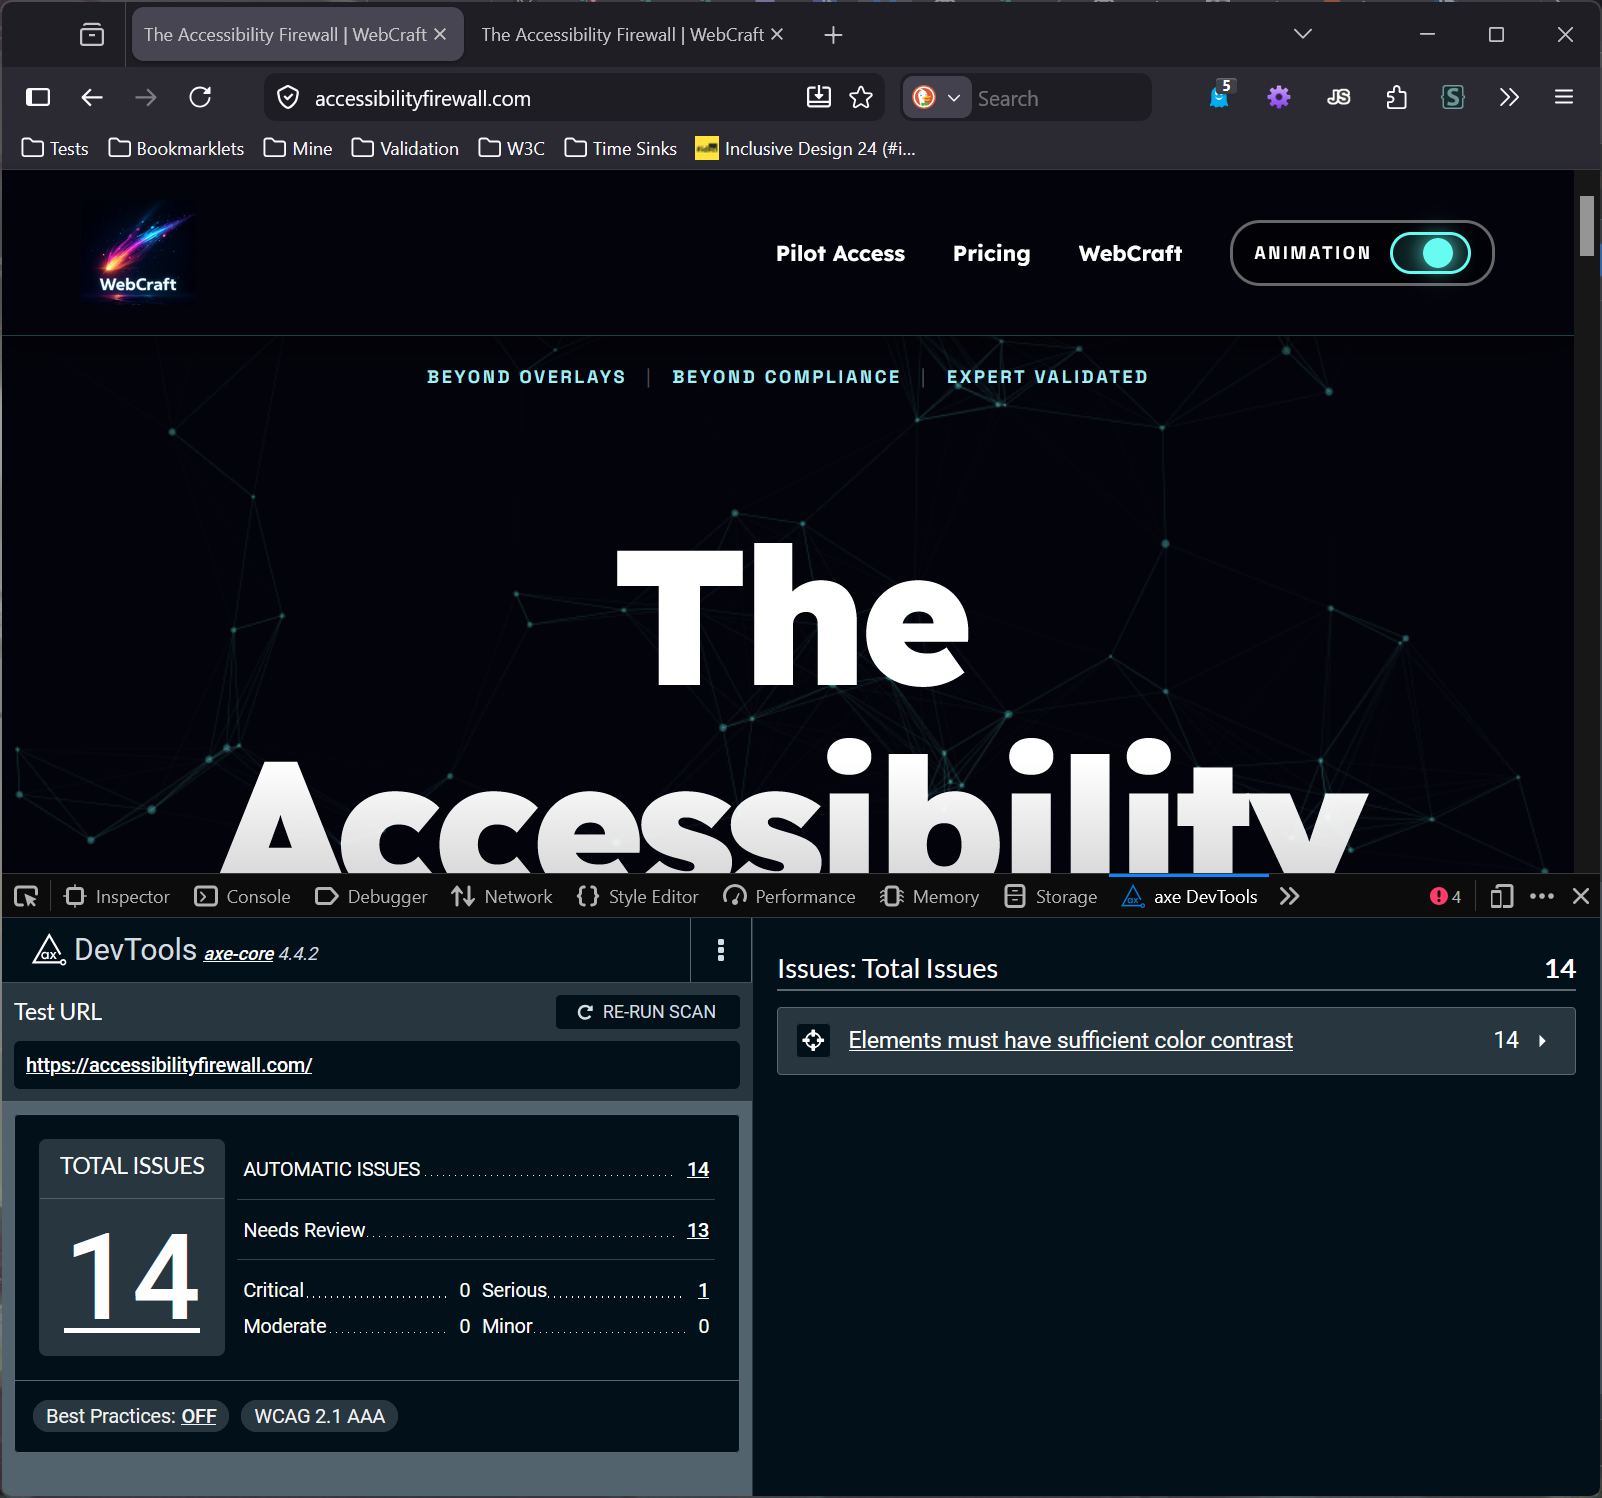This screenshot has height=1498, width=1602.
Task: Switch to the Console tab
Action: (243, 897)
